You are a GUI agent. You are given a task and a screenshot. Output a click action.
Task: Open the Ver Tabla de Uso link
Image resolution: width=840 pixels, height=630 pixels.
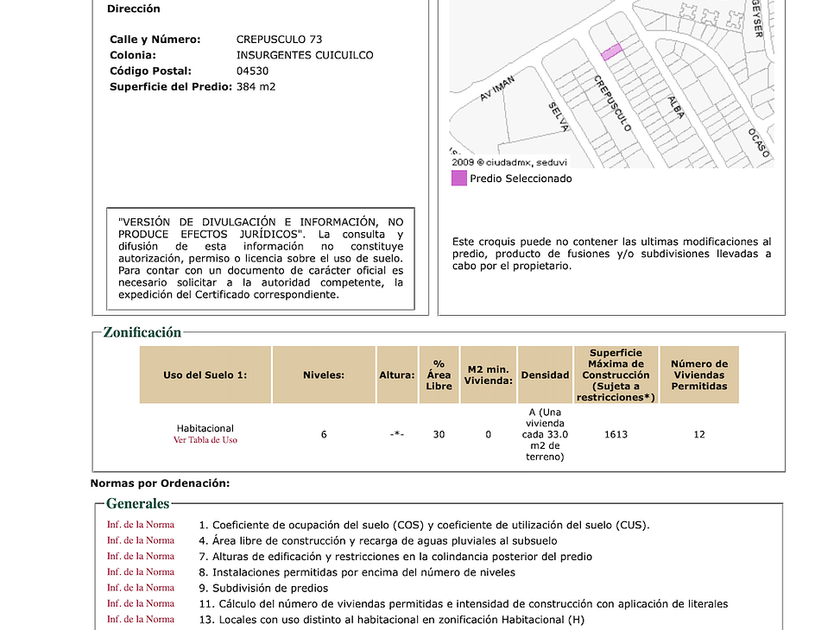click(205, 440)
